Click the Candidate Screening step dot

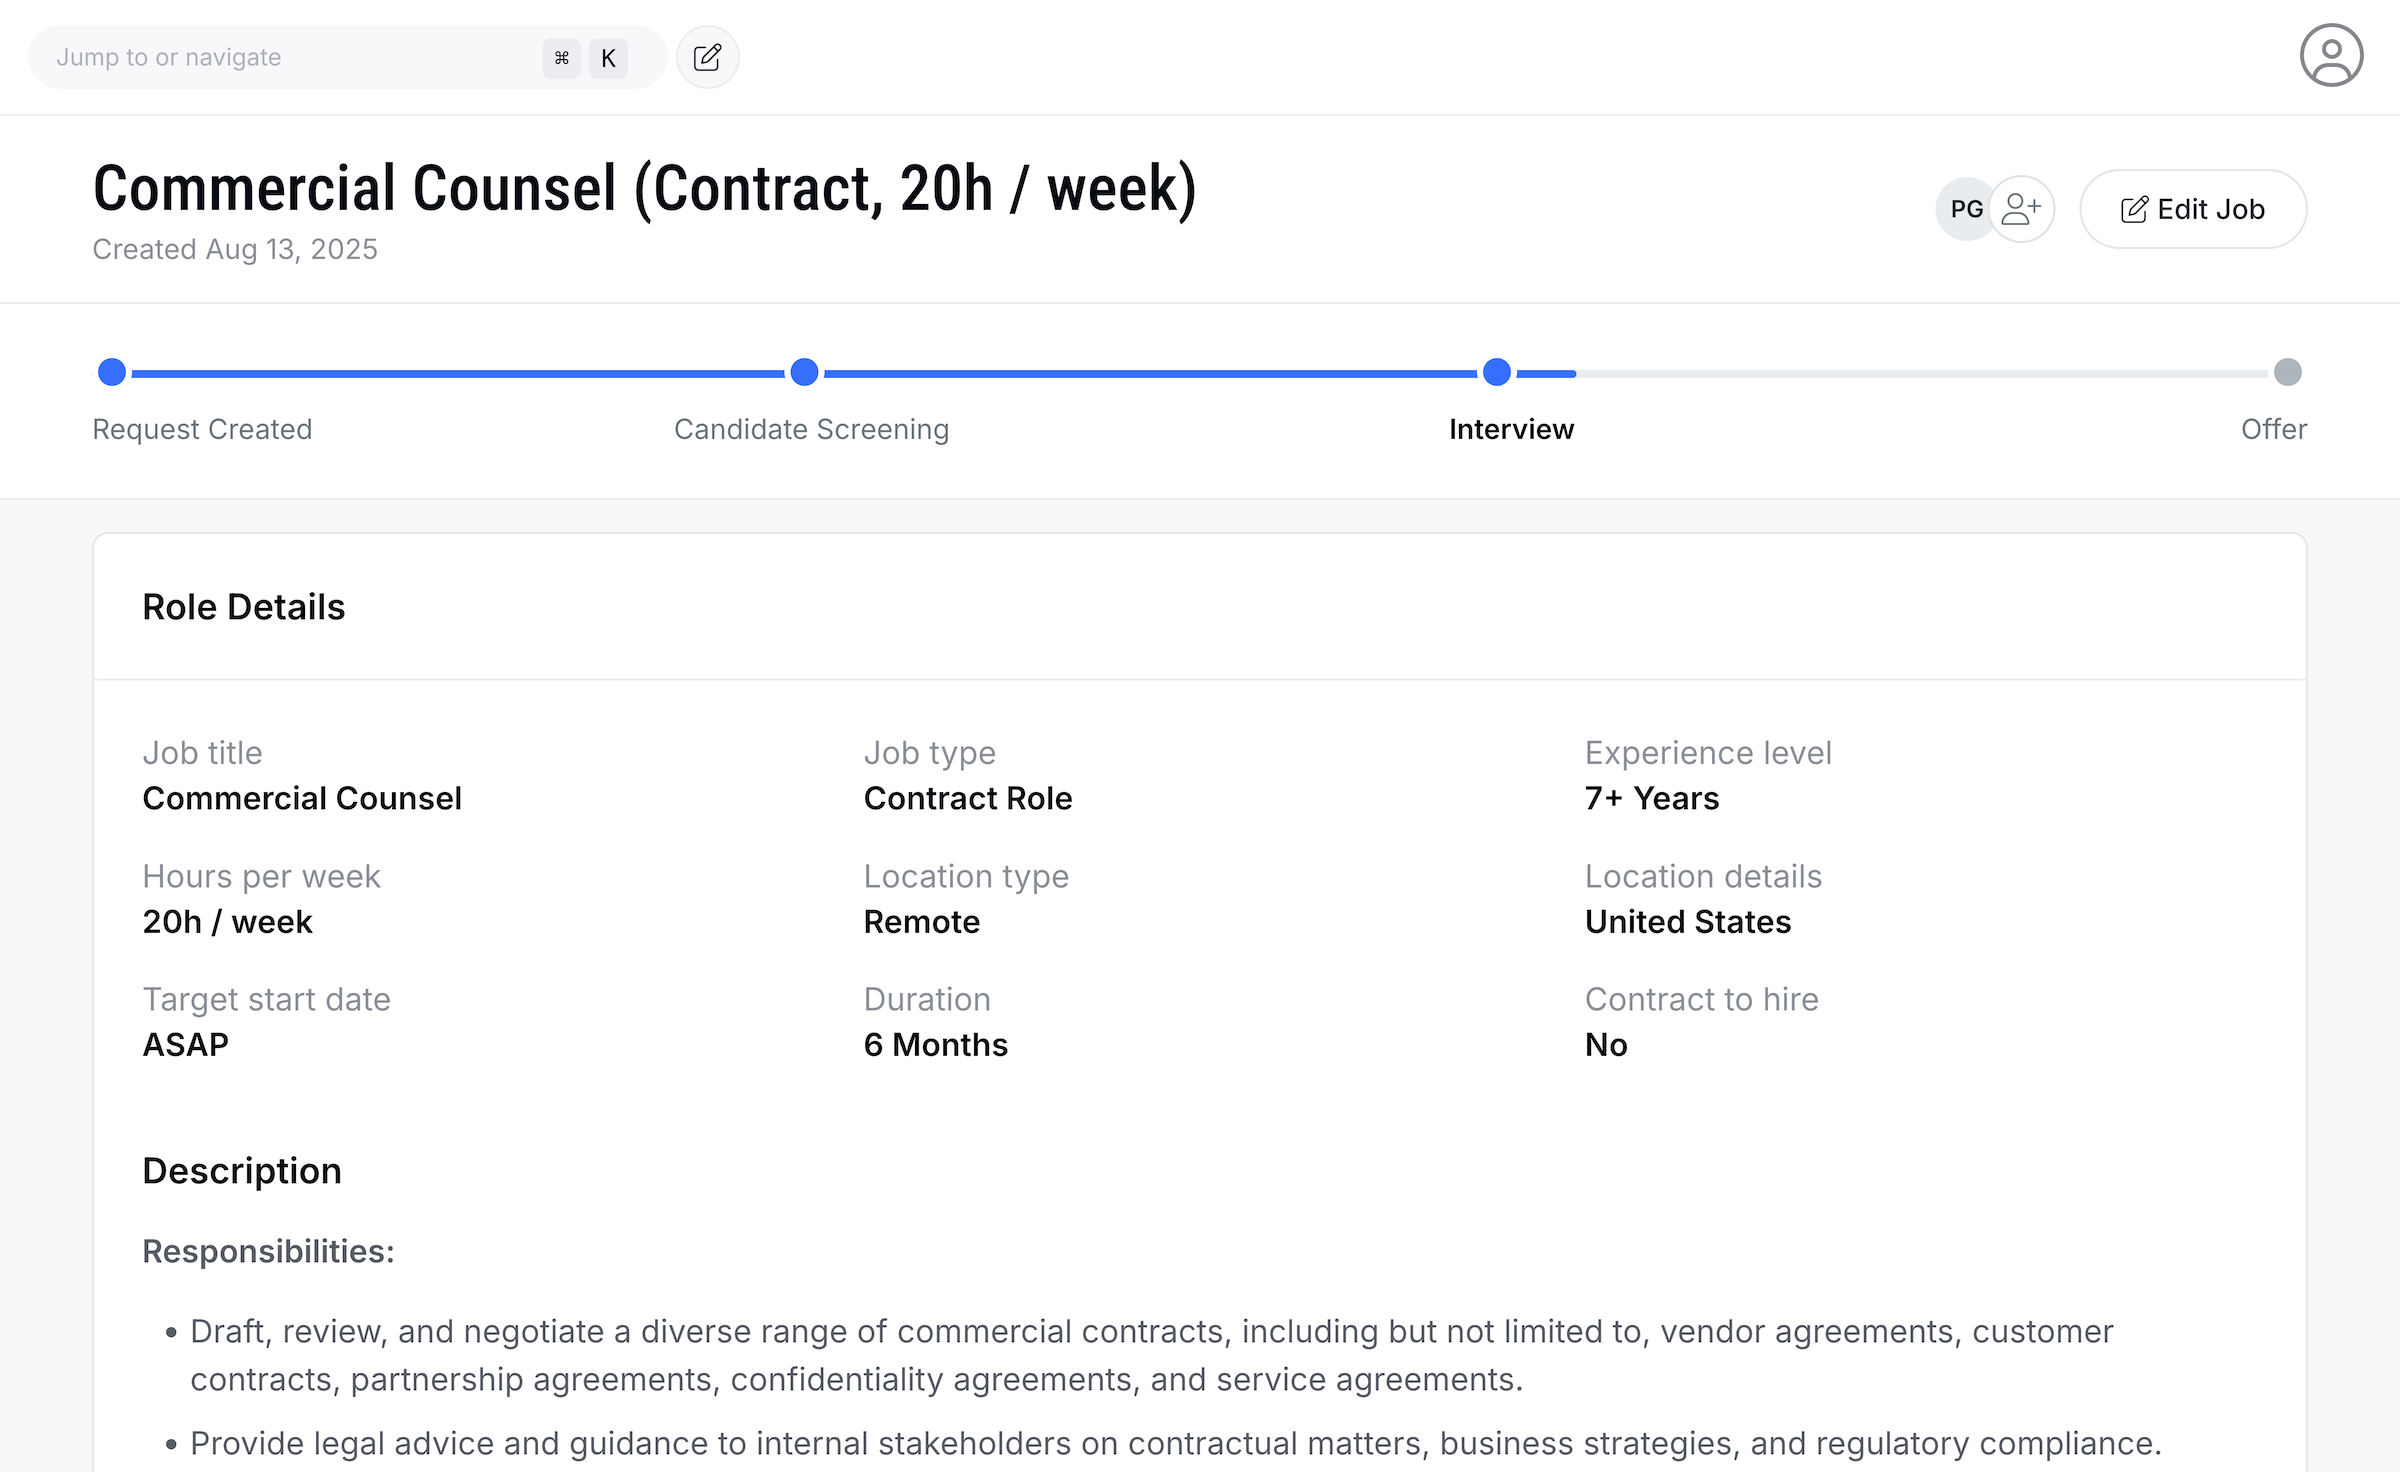click(x=804, y=372)
